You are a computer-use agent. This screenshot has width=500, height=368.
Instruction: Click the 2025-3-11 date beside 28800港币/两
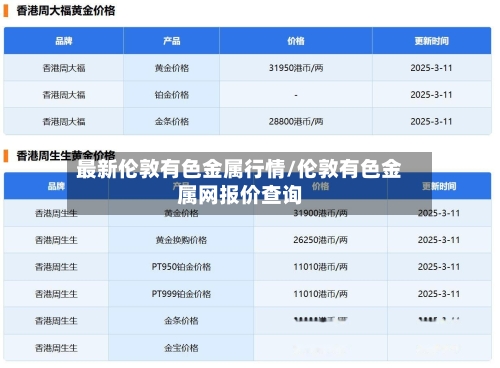click(431, 122)
